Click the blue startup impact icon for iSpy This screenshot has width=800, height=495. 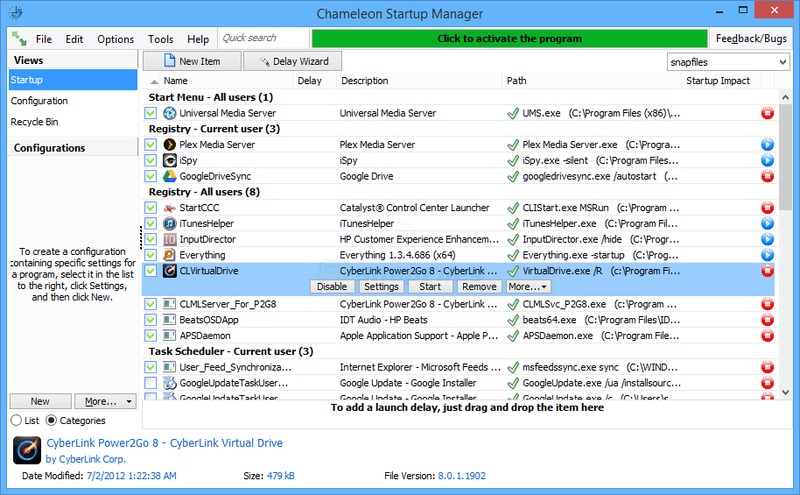tap(767, 160)
